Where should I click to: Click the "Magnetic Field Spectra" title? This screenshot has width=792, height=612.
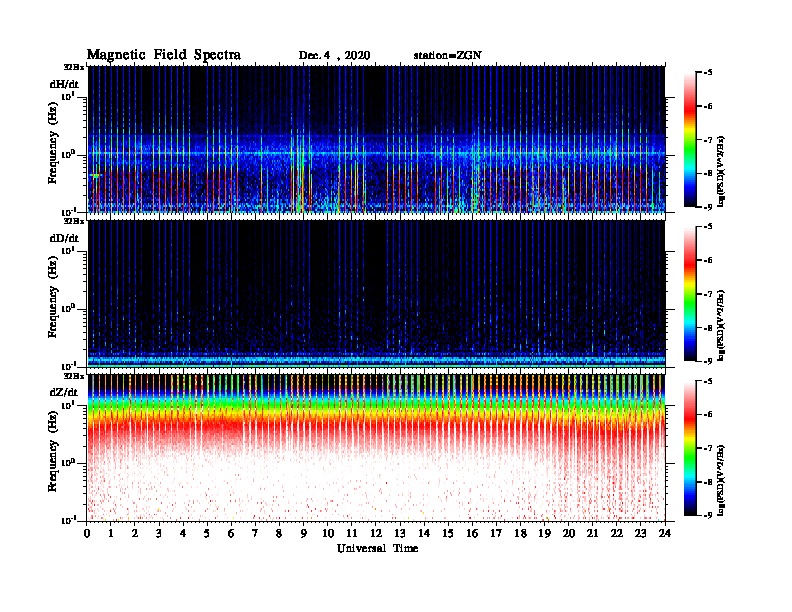(164, 55)
